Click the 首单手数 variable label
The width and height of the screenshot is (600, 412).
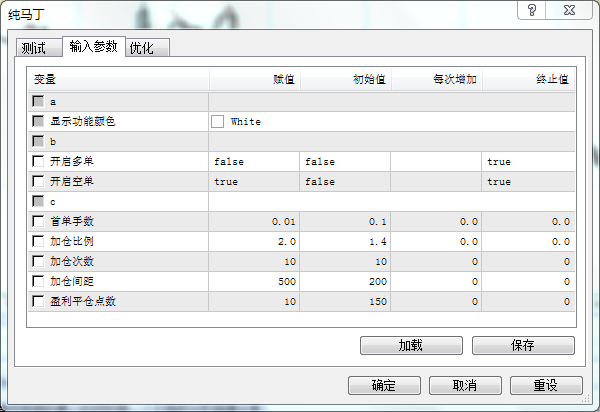72,221
